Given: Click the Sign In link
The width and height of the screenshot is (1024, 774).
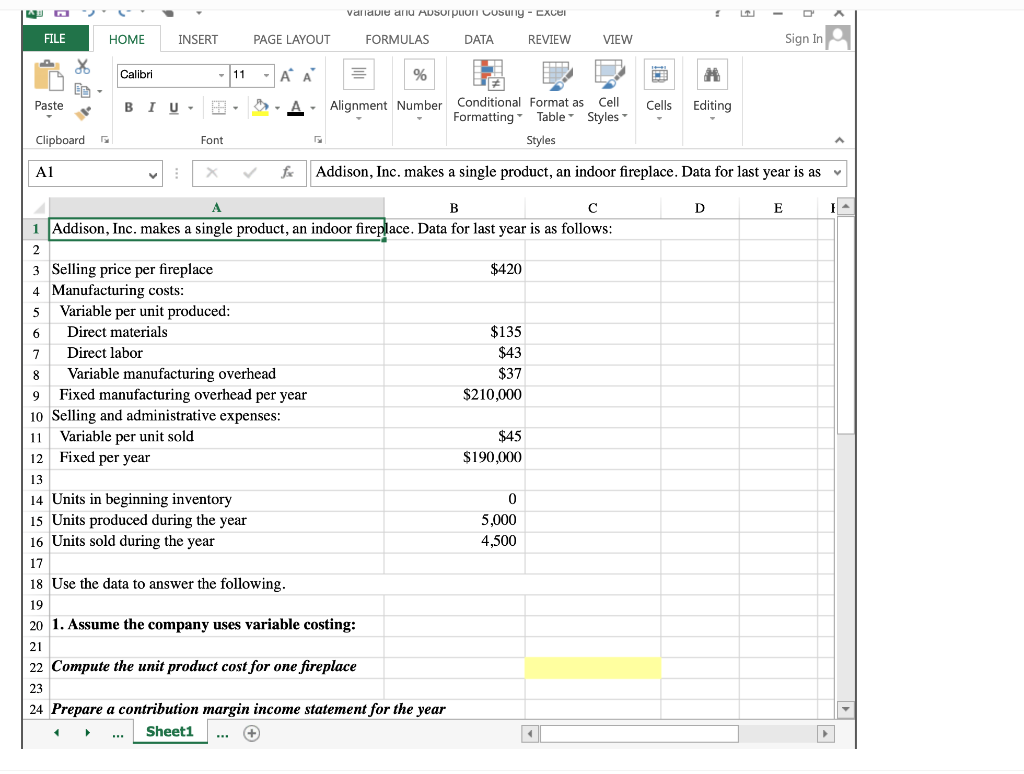Looking at the screenshot, I should click(803, 38).
